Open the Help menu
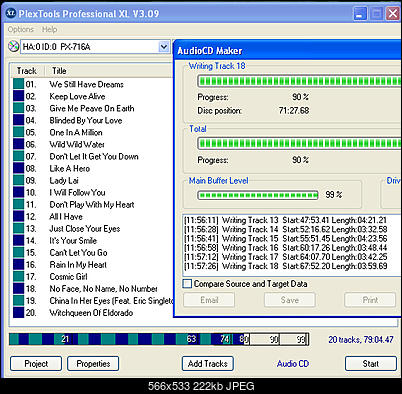The width and height of the screenshot is (402, 394). (x=49, y=29)
